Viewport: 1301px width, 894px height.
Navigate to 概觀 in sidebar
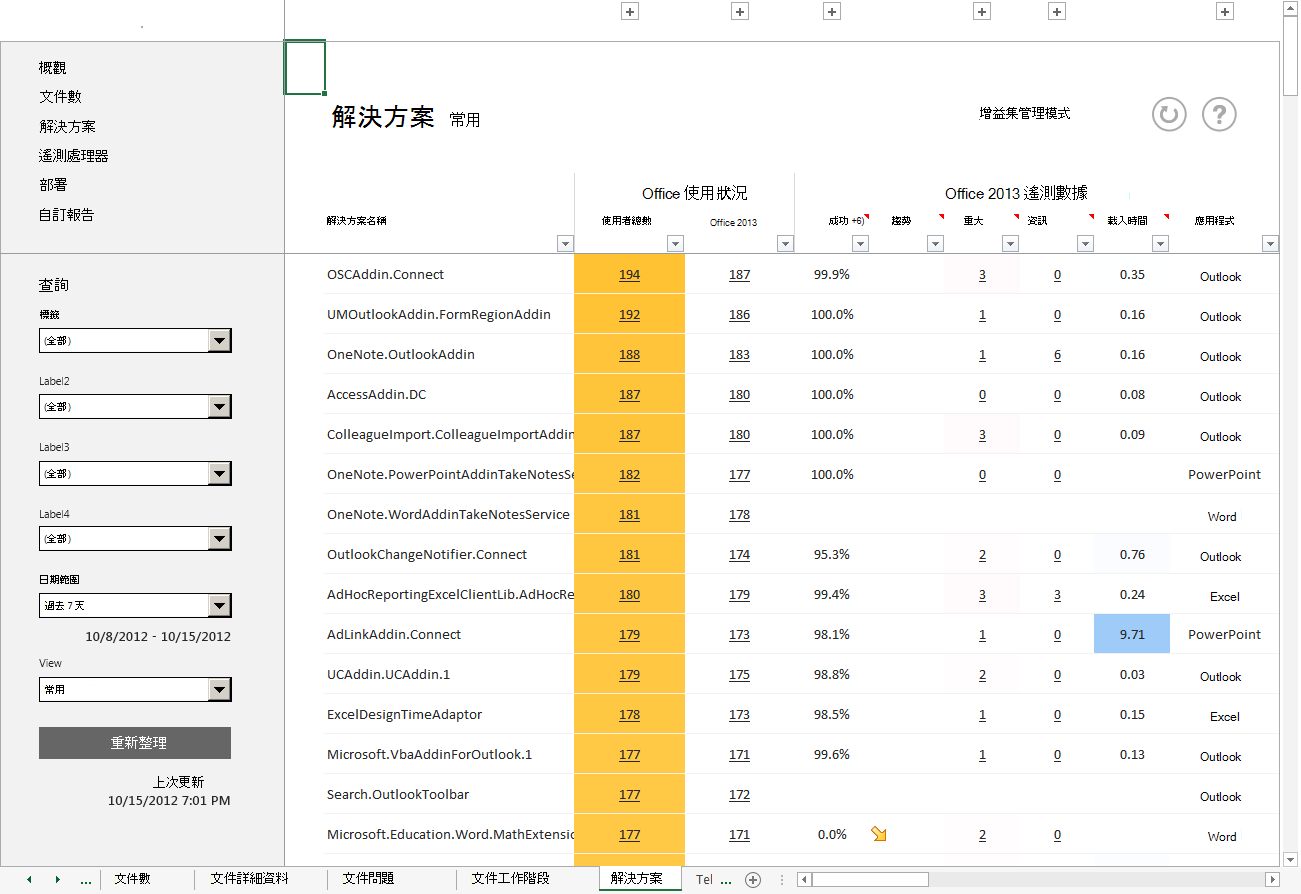53,68
